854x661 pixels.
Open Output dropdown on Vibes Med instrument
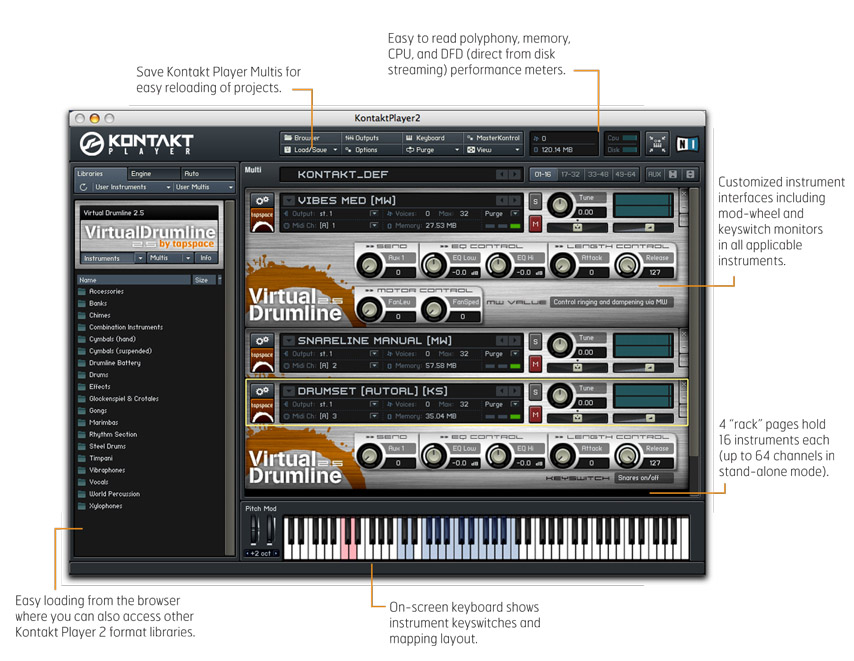coord(374,213)
